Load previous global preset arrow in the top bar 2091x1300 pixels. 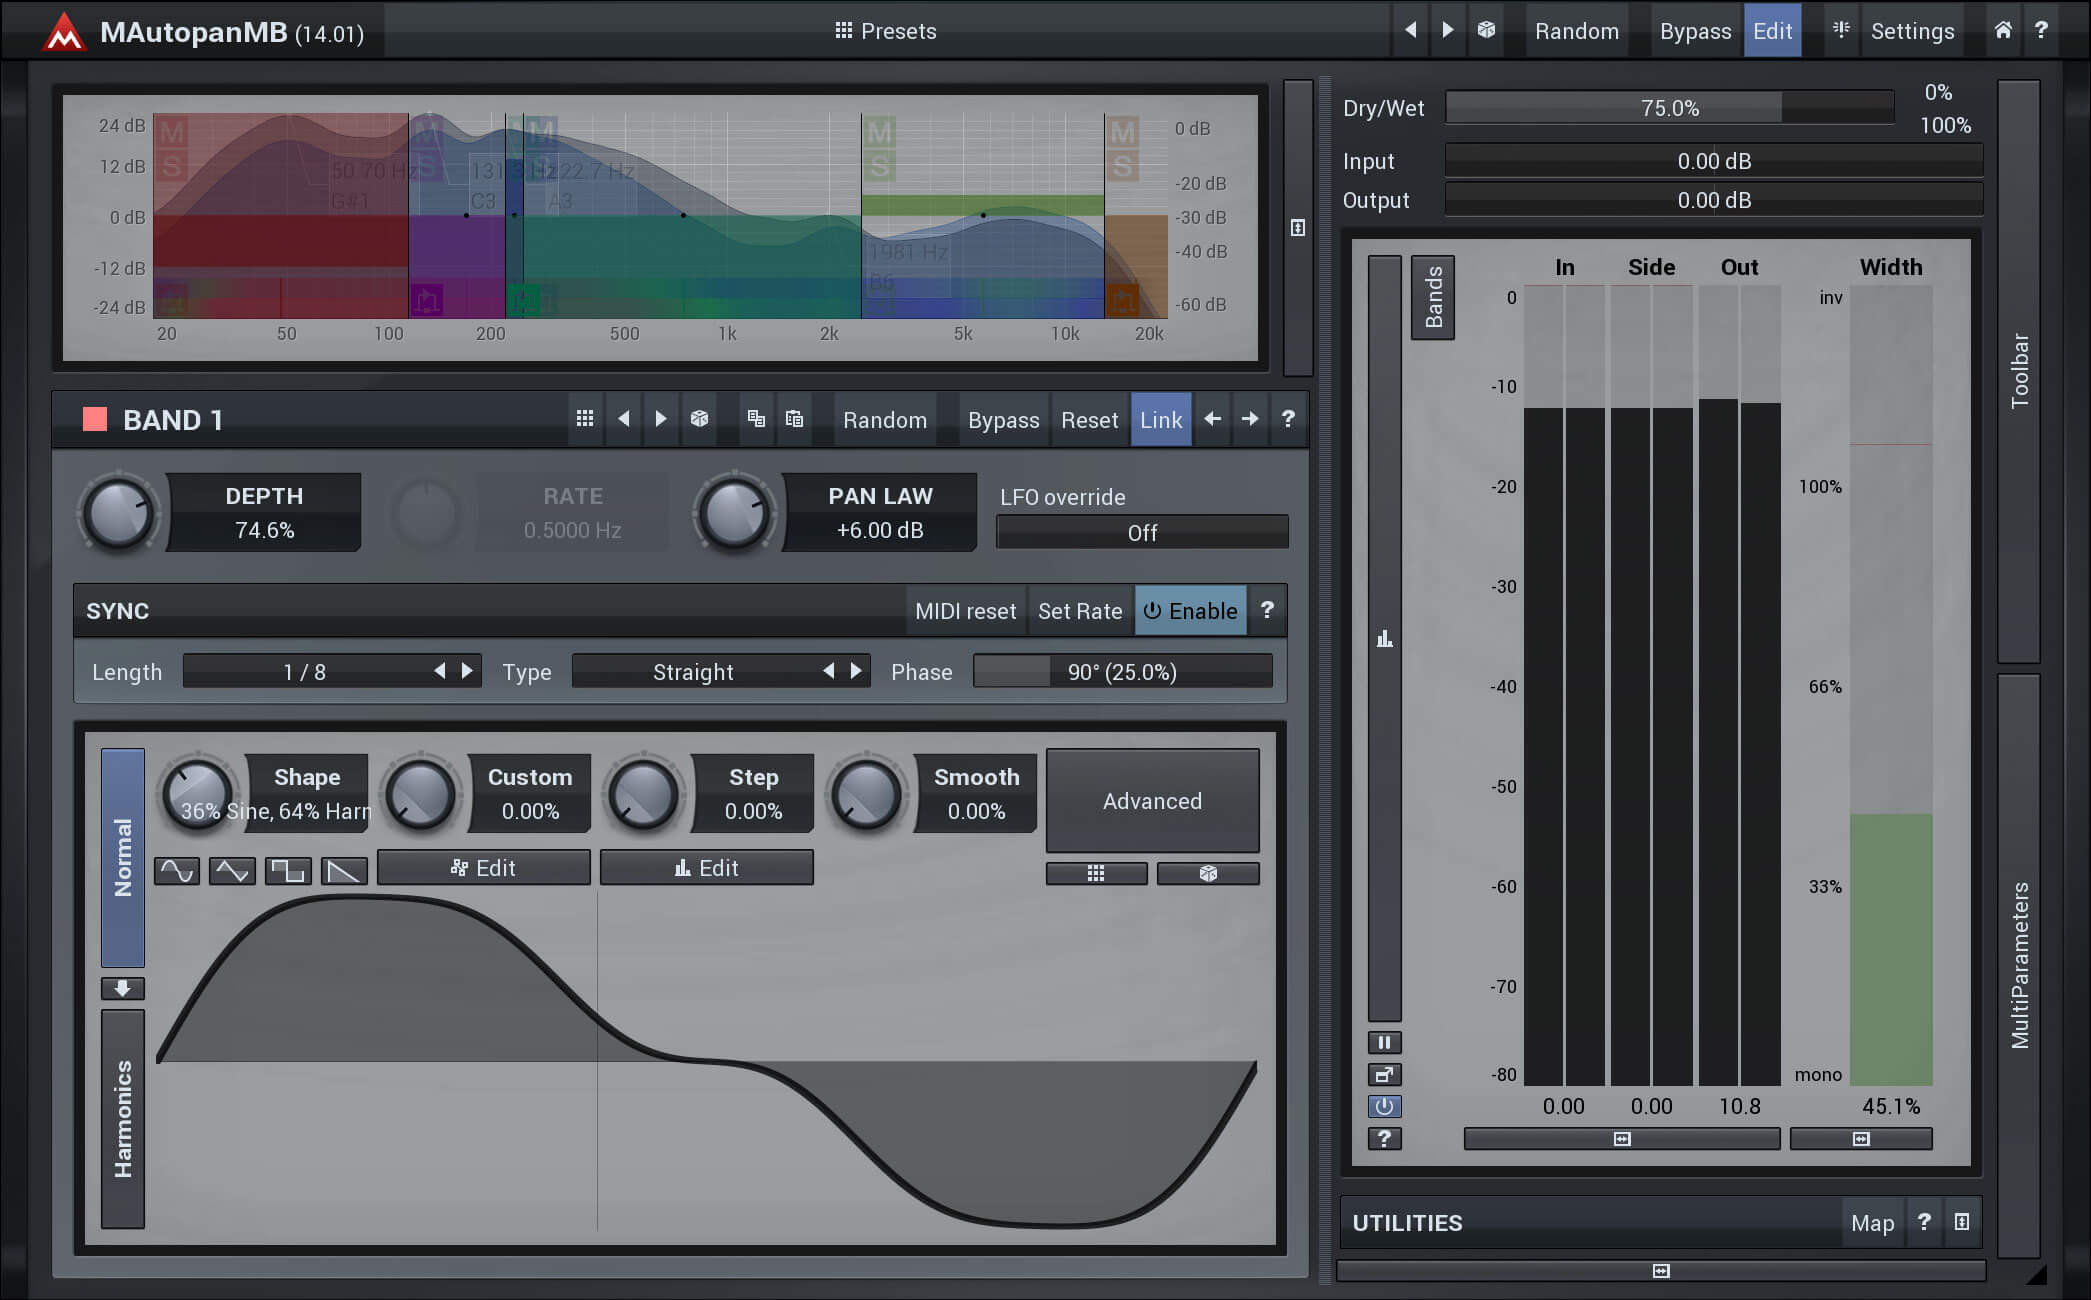(1410, 30)
